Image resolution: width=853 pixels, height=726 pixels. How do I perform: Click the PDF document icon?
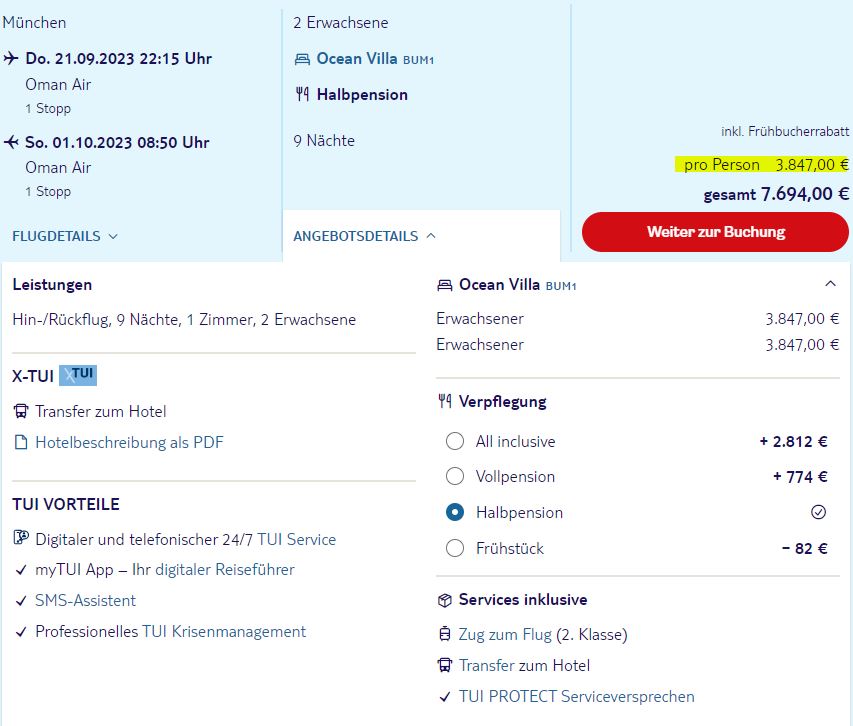[x=21, y=443]
